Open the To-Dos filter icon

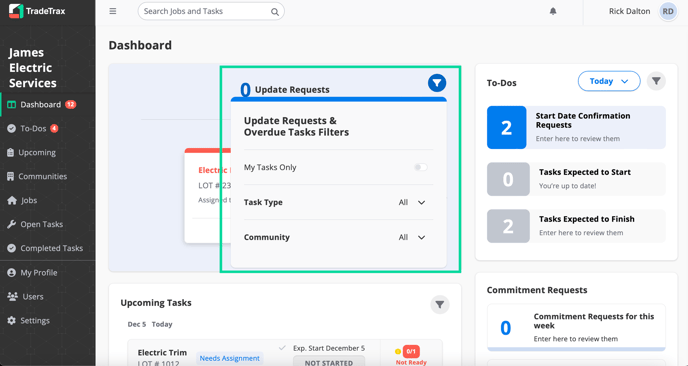click(656, 81)
